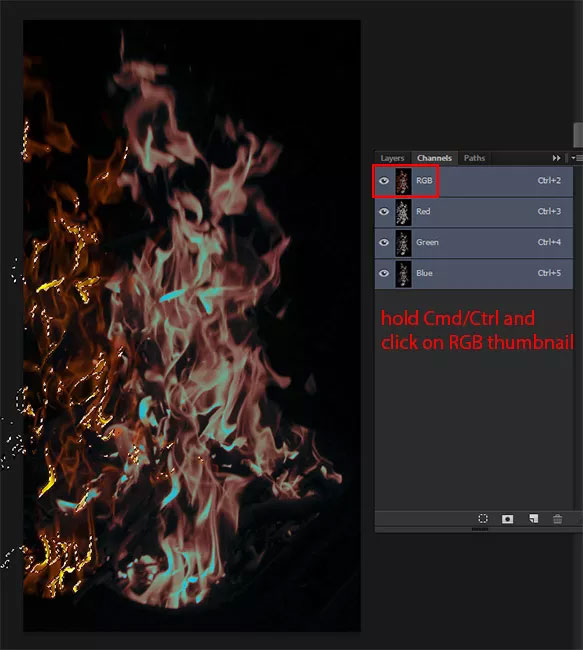This screenshot has width=583, height=650.
Task: Click Save selection as channel icon
Action: pyautogui.click(x=508, y=519)
